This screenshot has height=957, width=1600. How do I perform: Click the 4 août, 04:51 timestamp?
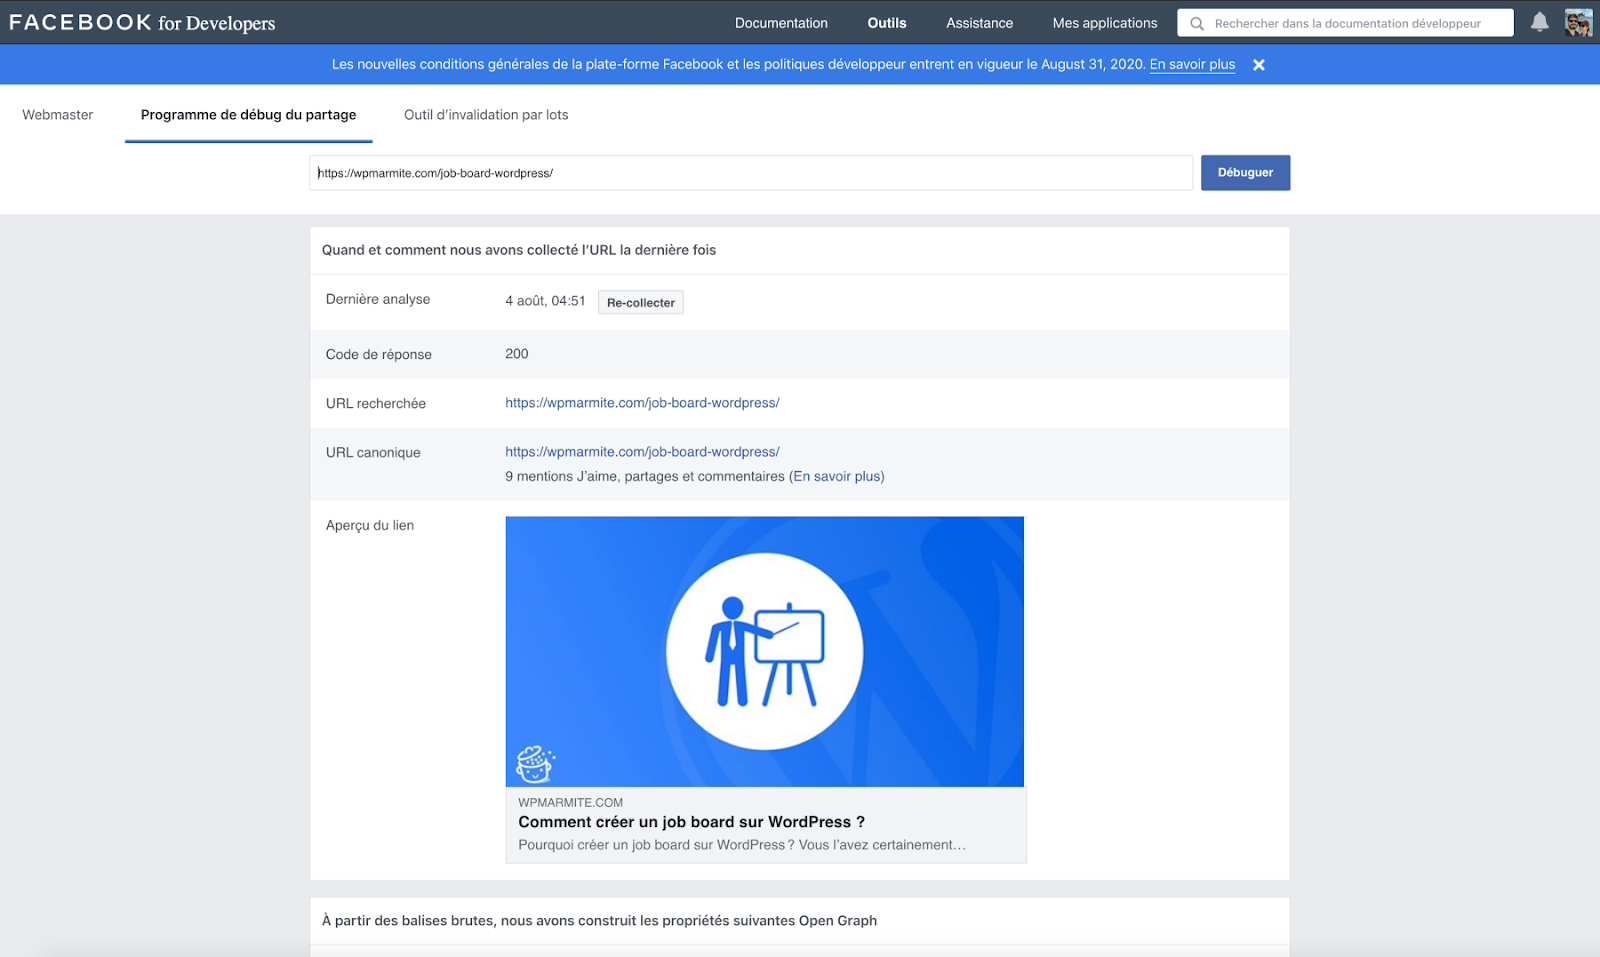(545, 301)
